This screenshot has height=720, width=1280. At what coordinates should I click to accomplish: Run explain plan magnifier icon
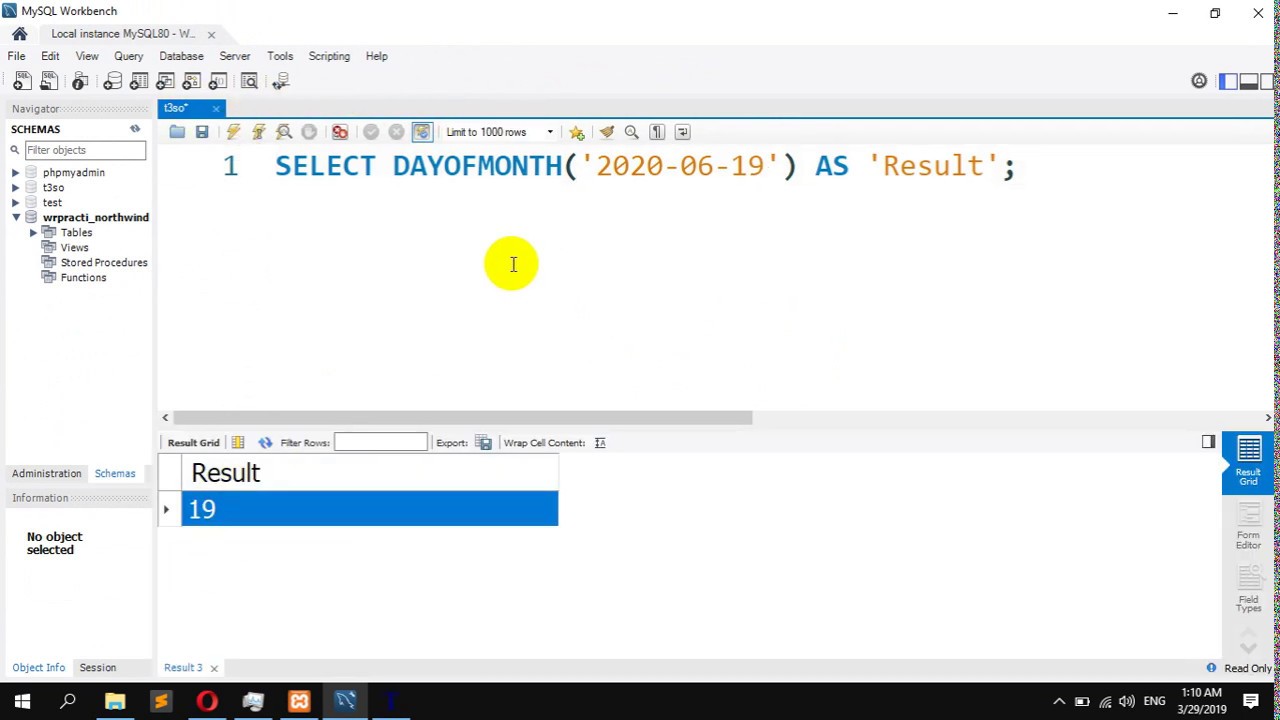coord(284,132)
